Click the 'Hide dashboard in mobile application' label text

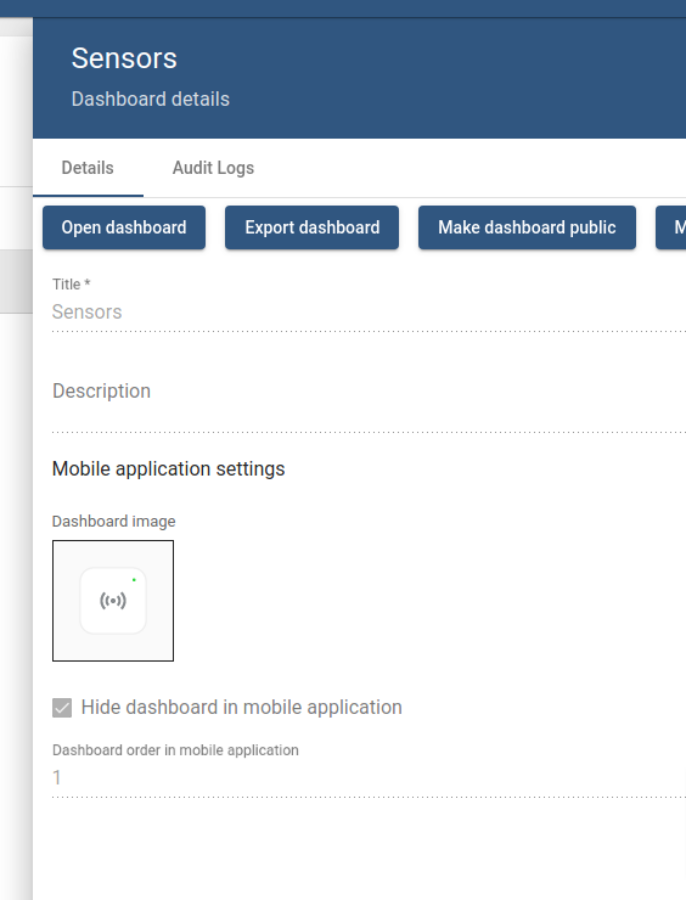coord(241,708)
